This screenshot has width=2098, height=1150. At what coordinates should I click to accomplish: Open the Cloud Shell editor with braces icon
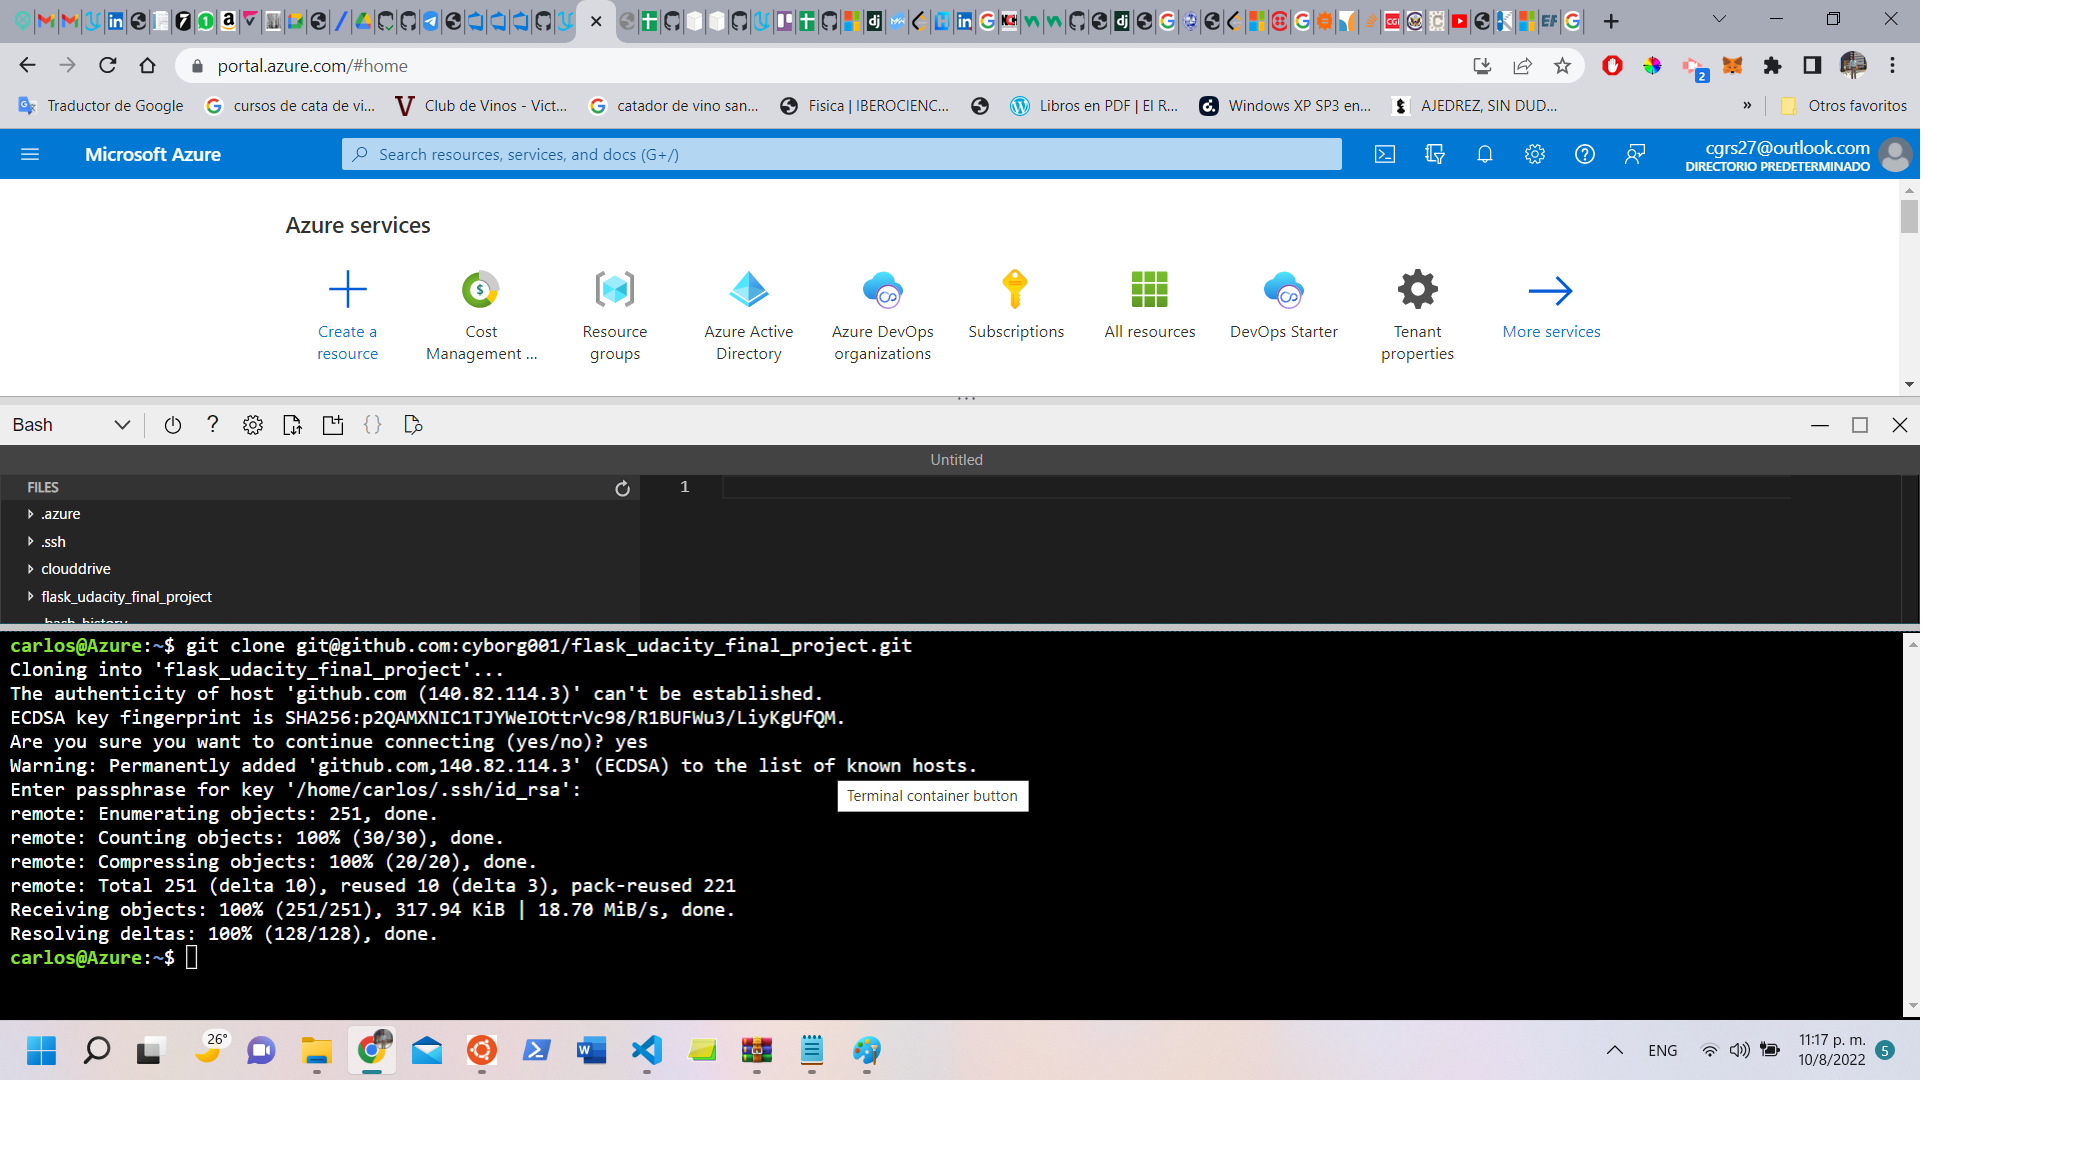tap(373, 424)
